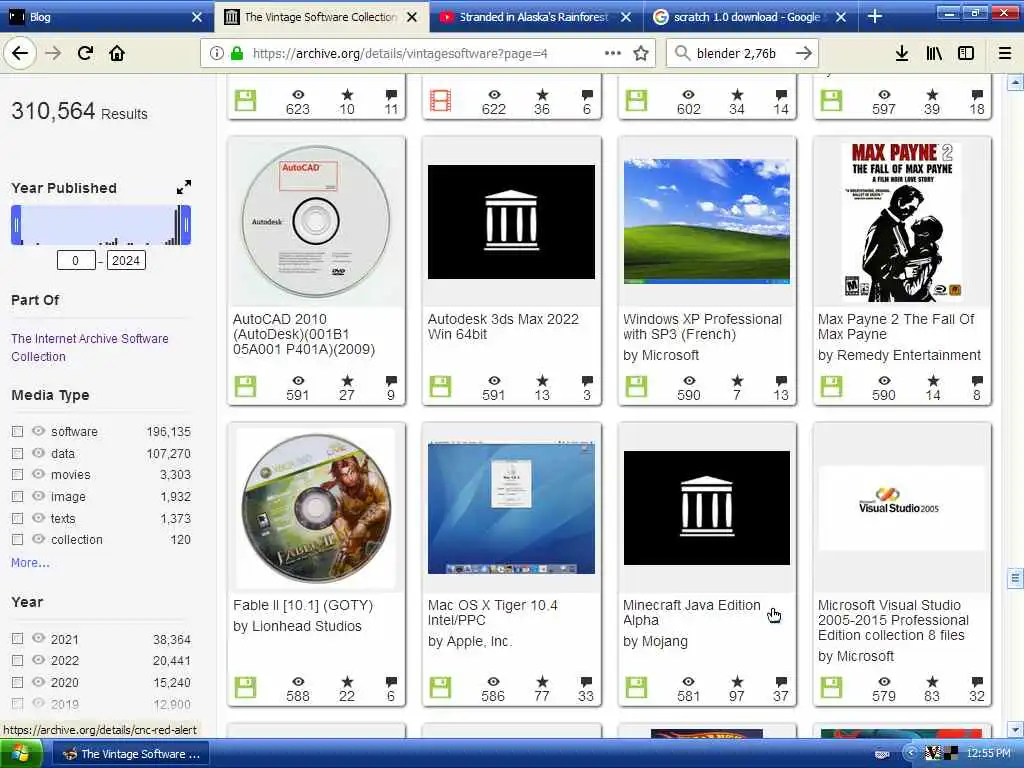1024x768 pixels.
Task: Close the Blog tab
Action: pos(197,17)
